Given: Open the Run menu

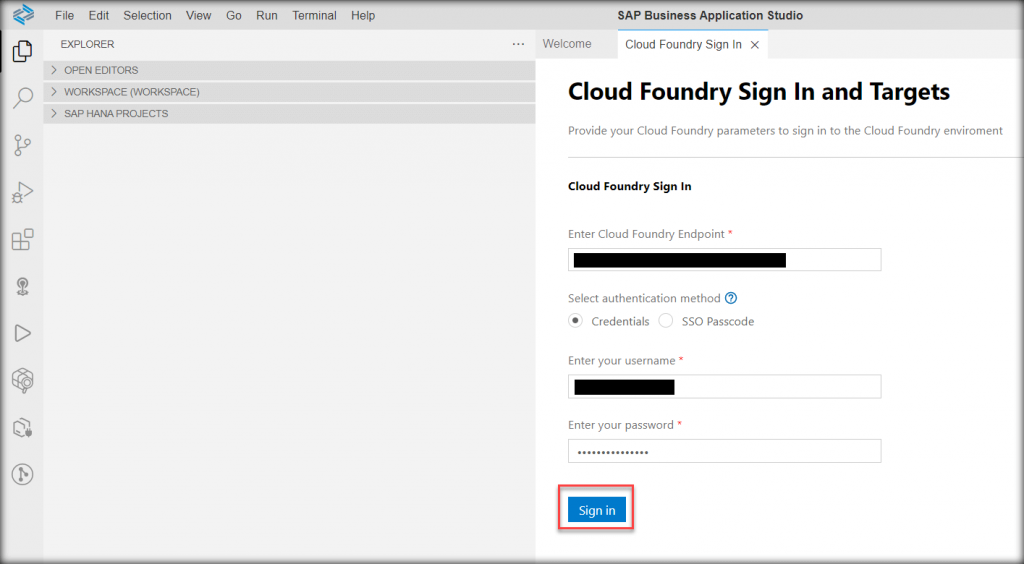Looking at the screenshot, I should tap(266, 16).
